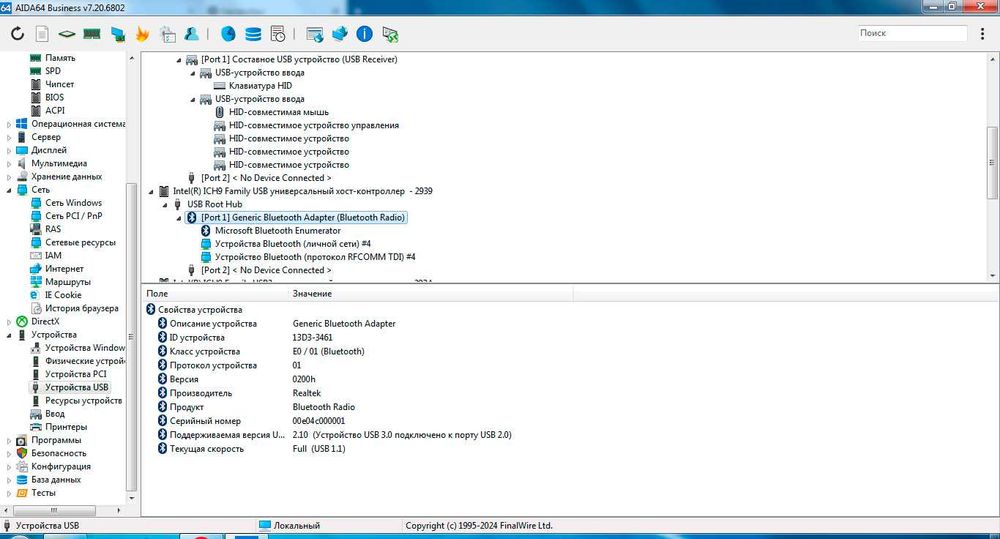Open the Report page icon
This screenshot has width=1000, height=539.
point(42,33)
